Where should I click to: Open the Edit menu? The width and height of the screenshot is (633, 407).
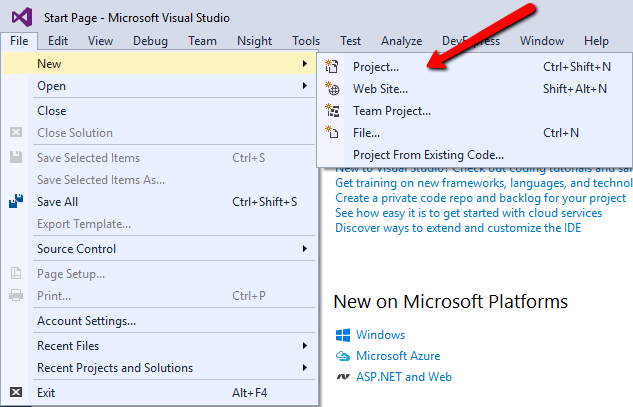[x=58, y=41]
